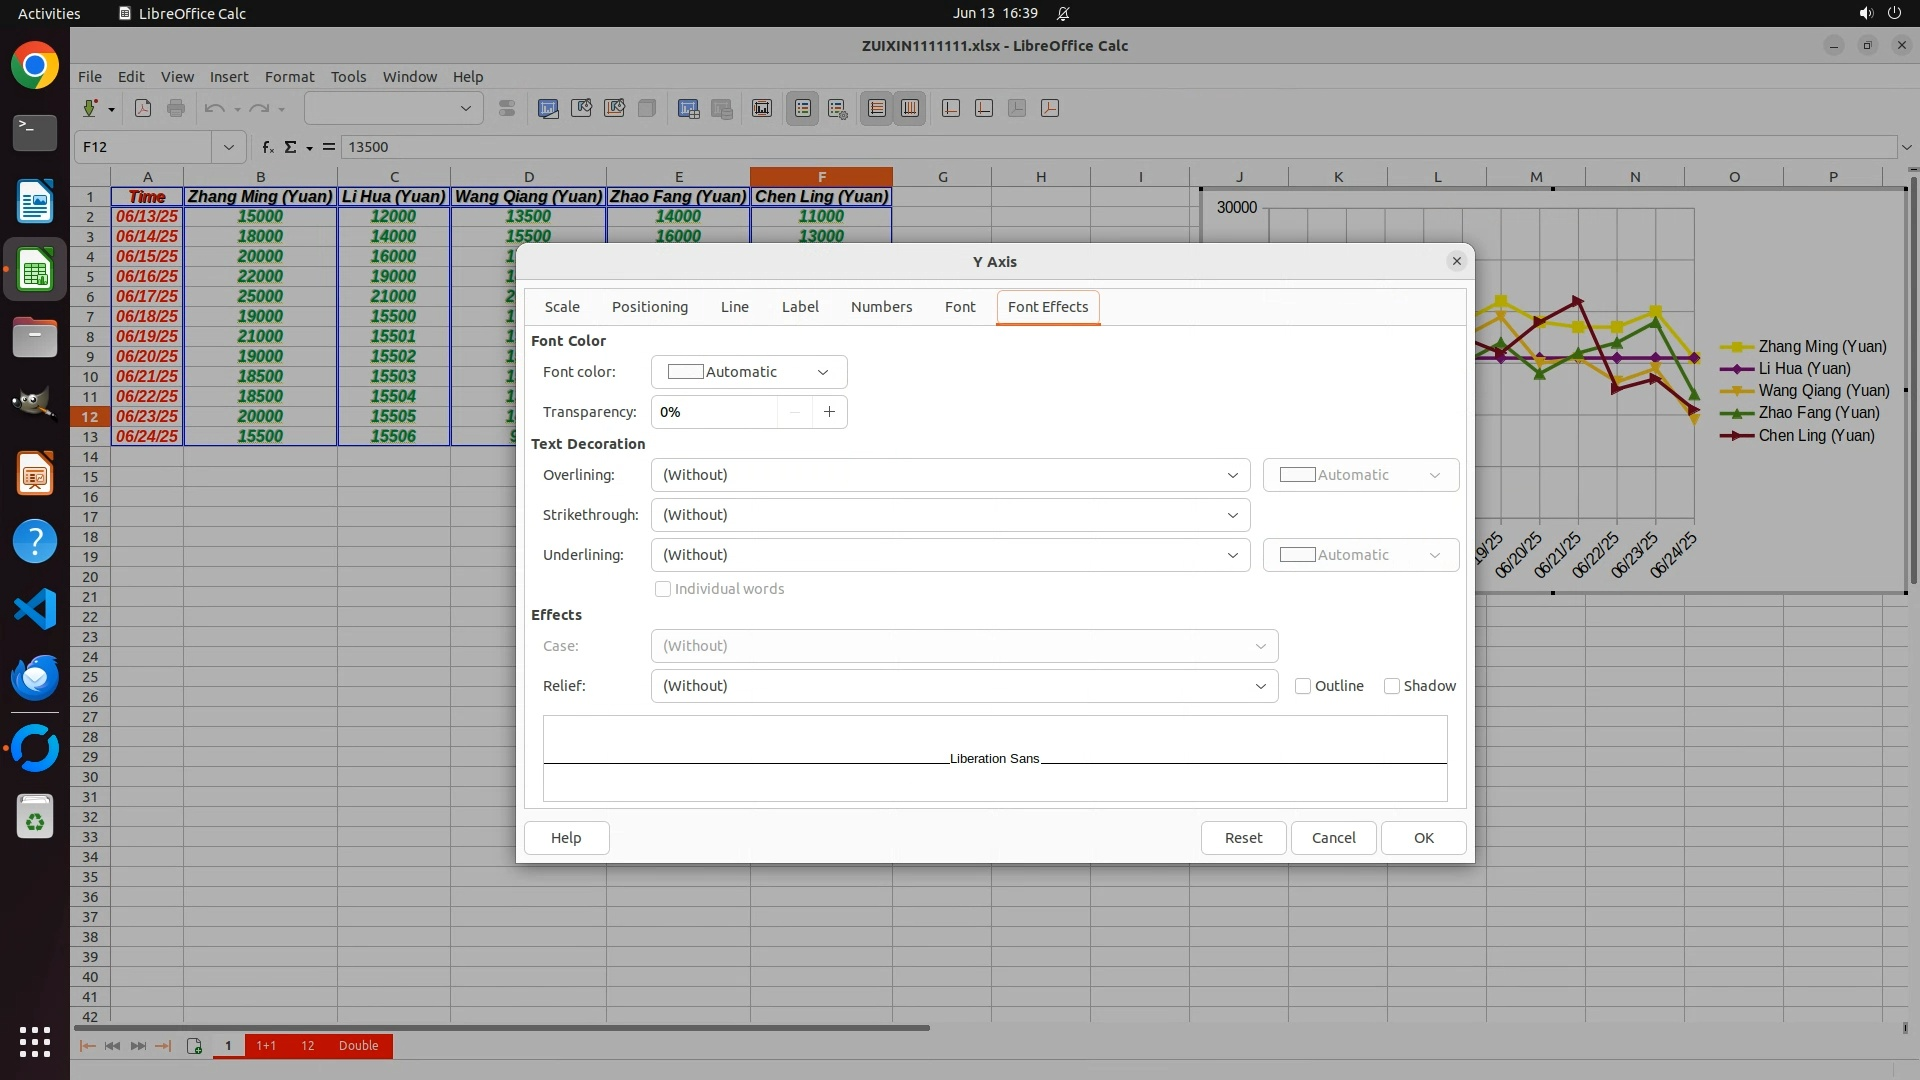Screen dimensions: 1920x1080
Task: Click the Export as PDF toolbar icon
Action: tap(143, 108)
